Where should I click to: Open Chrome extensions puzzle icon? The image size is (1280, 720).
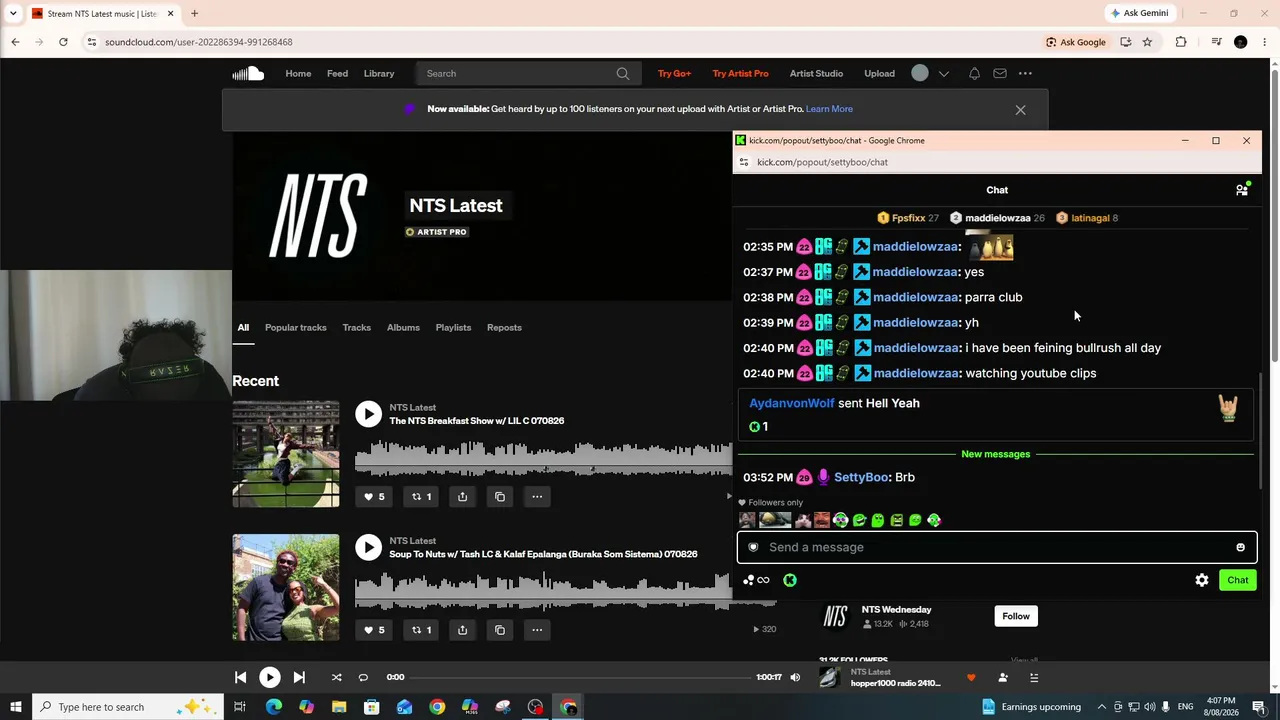1181,42
